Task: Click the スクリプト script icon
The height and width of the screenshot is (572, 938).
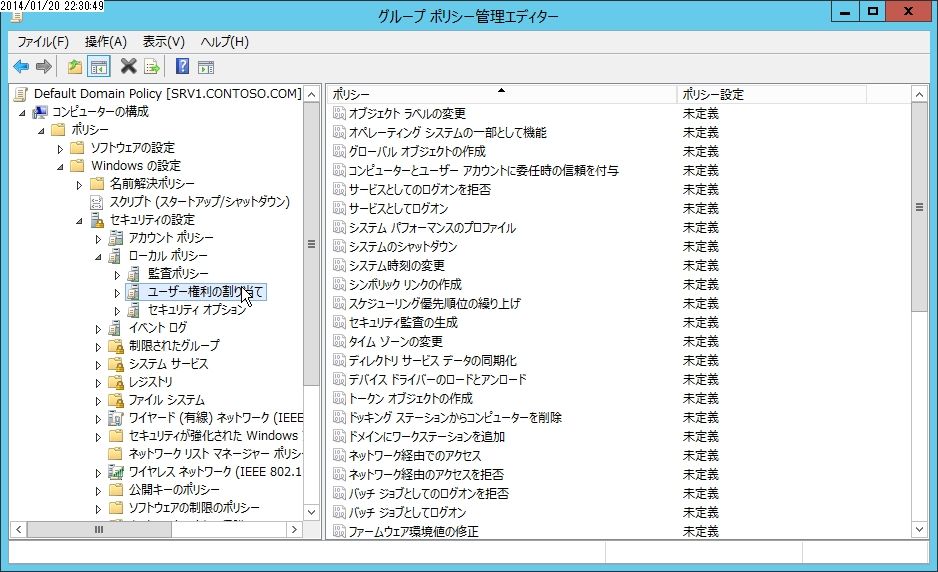Action: tap(96, 202)
